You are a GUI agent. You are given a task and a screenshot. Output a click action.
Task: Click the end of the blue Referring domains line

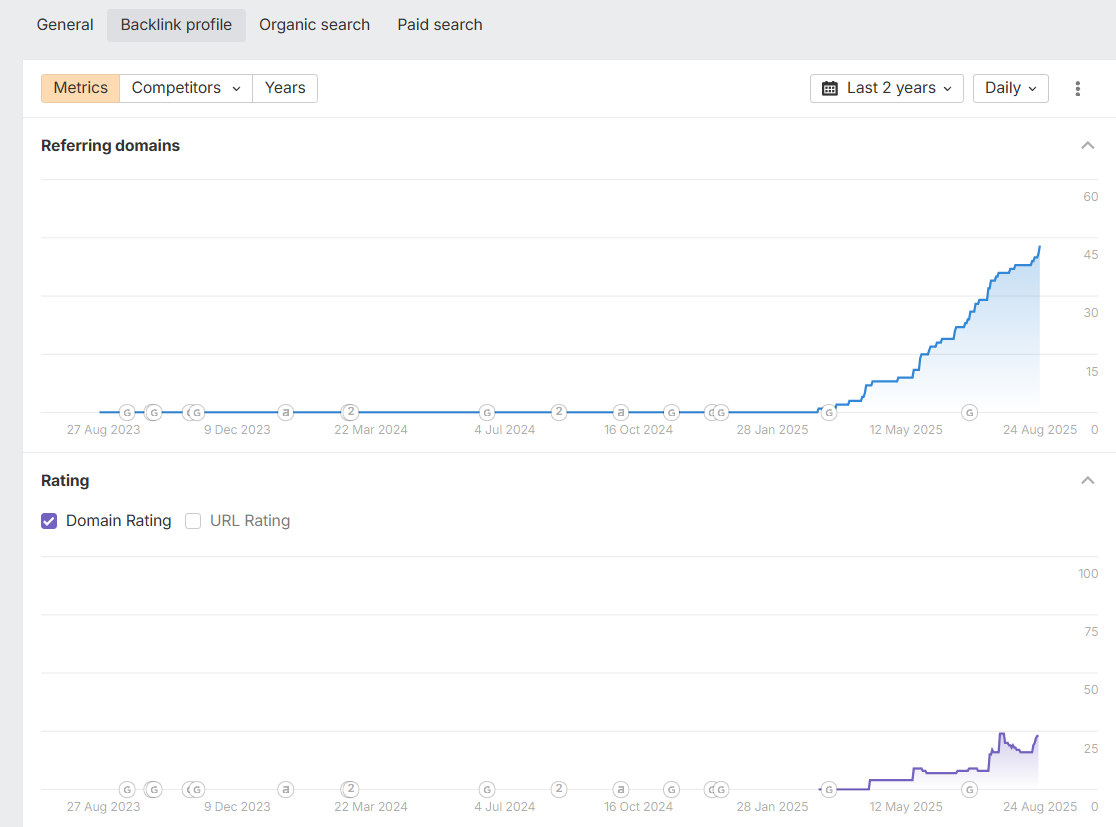1040,247
